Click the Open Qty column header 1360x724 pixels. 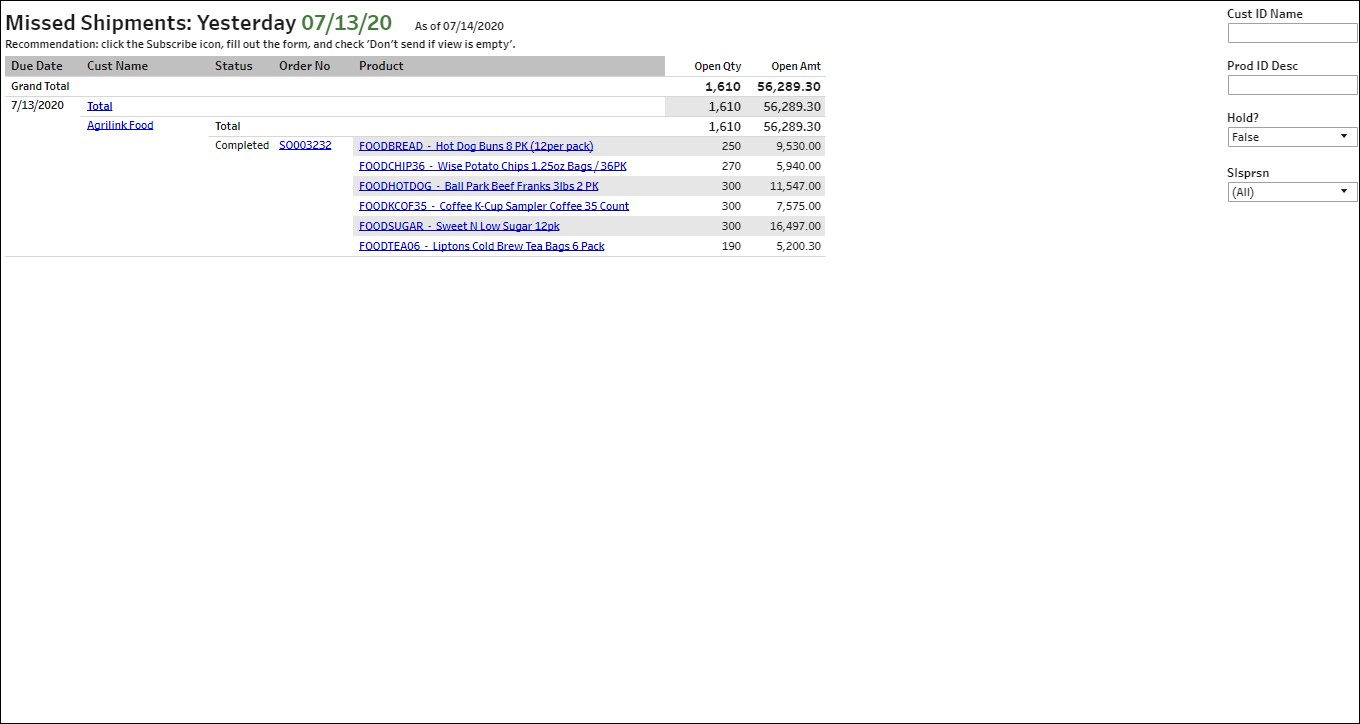(x=717, y=67)
